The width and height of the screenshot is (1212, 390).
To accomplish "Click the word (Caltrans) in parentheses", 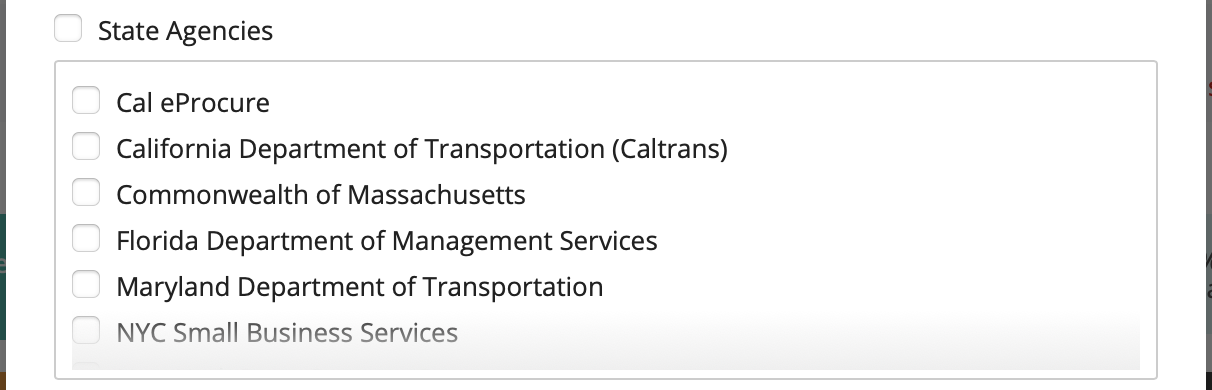I will coord(668,149).
